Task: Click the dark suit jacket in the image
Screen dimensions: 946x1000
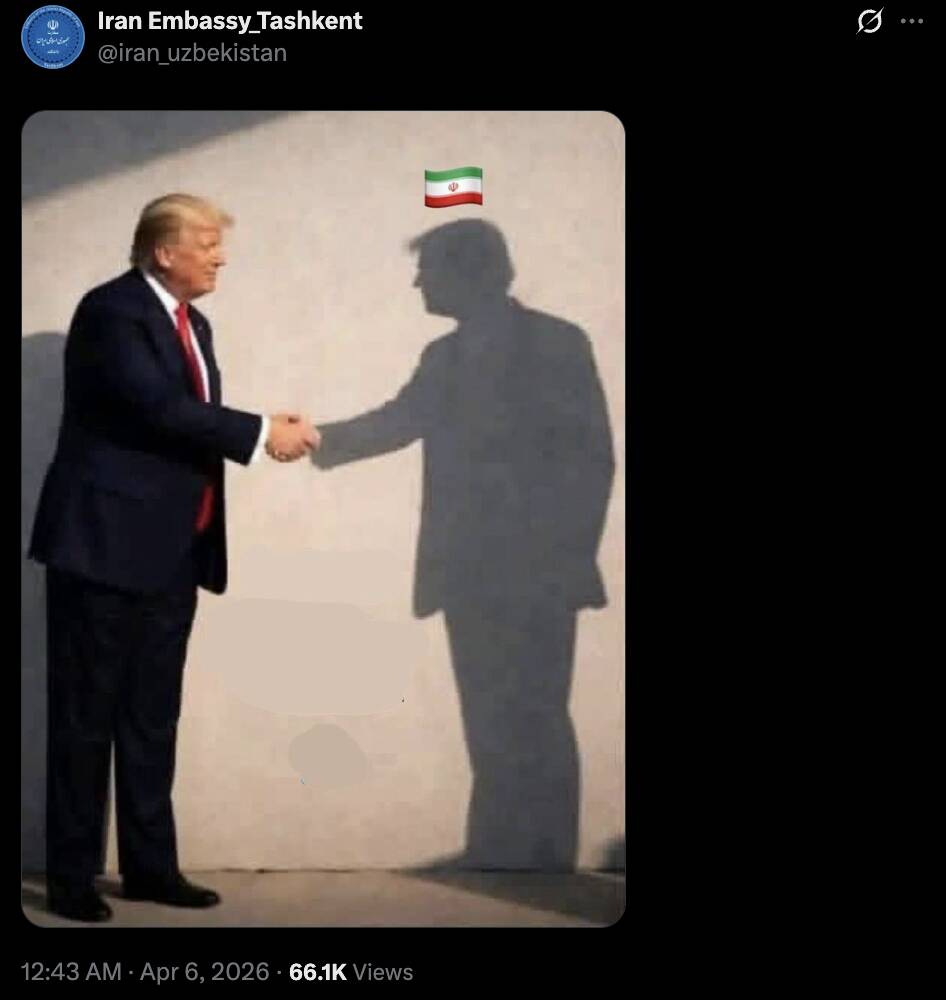Action: 135,434
